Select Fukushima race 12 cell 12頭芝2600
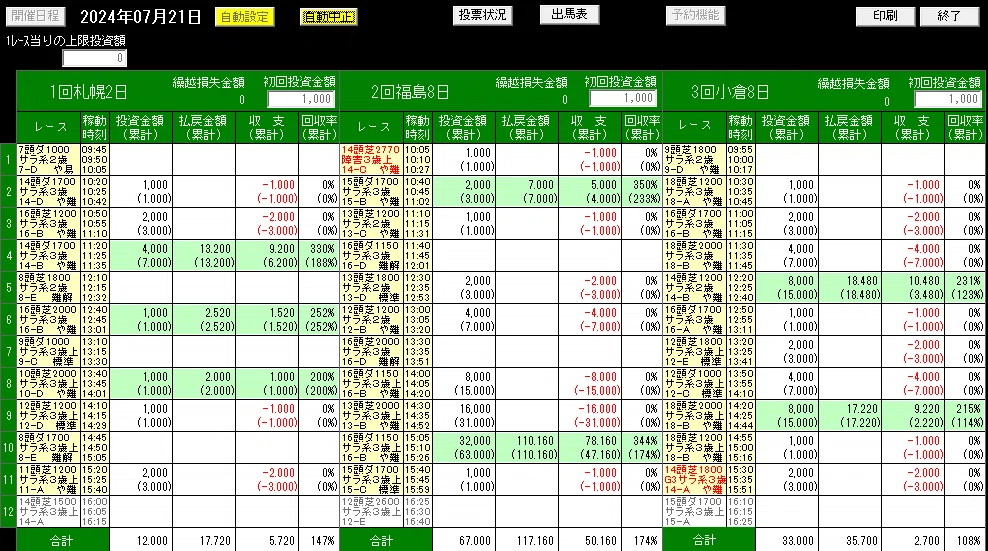Image resolution: width=988 pixels, height=551 pixels. click(x=371, y=512)
